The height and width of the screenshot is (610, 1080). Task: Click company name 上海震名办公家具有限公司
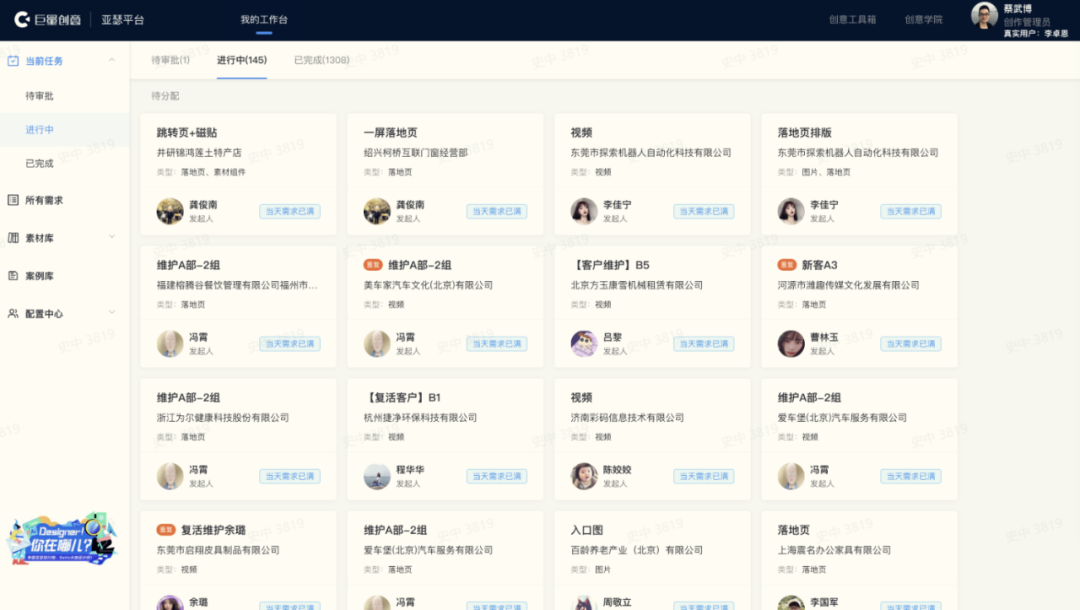coord(834,549)
